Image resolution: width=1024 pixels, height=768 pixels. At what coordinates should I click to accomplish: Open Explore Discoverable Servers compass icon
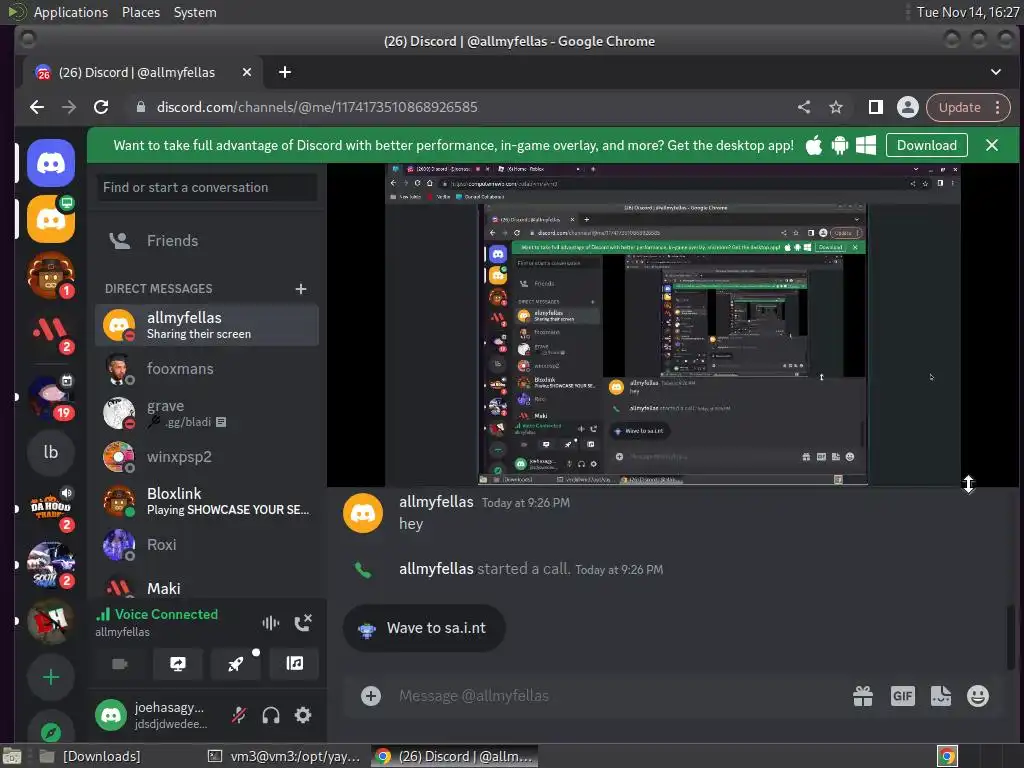point(51,732)
